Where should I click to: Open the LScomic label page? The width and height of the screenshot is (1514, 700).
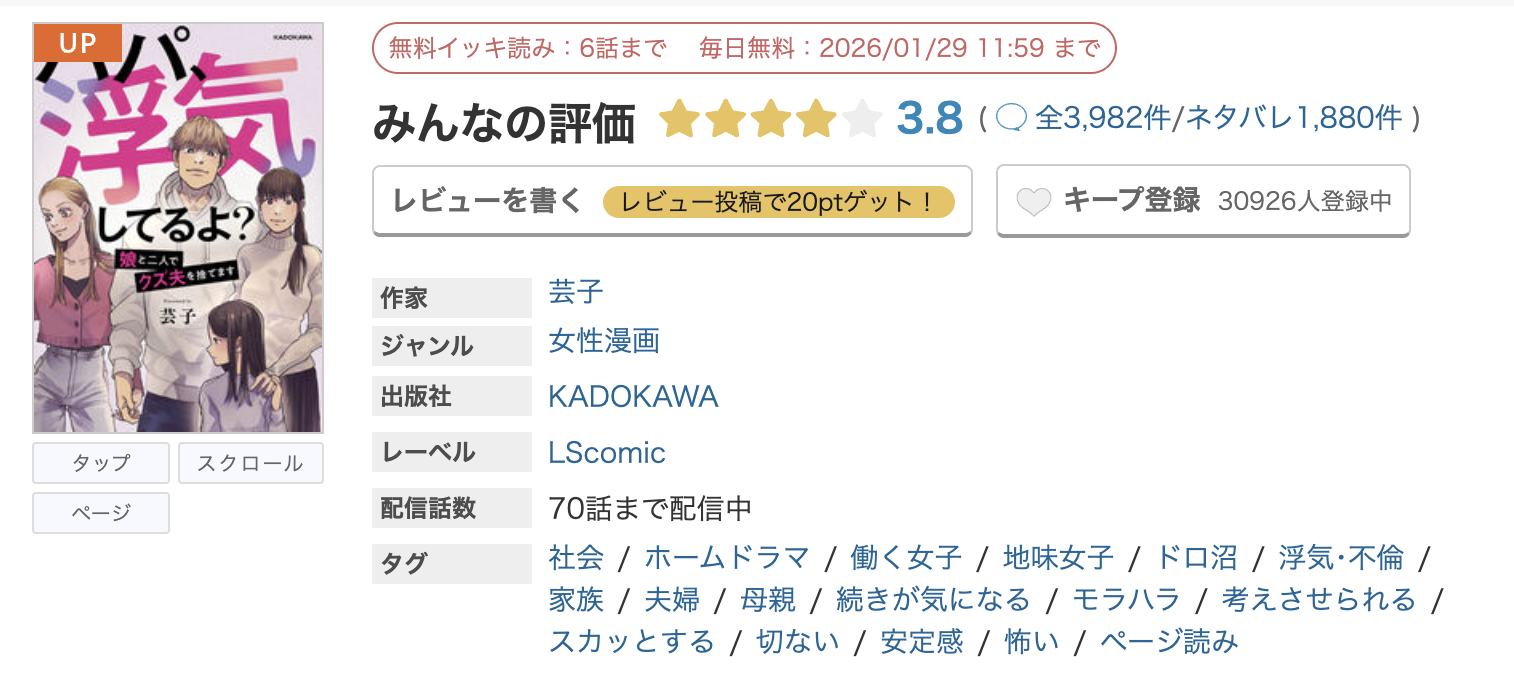coord(606,452)
